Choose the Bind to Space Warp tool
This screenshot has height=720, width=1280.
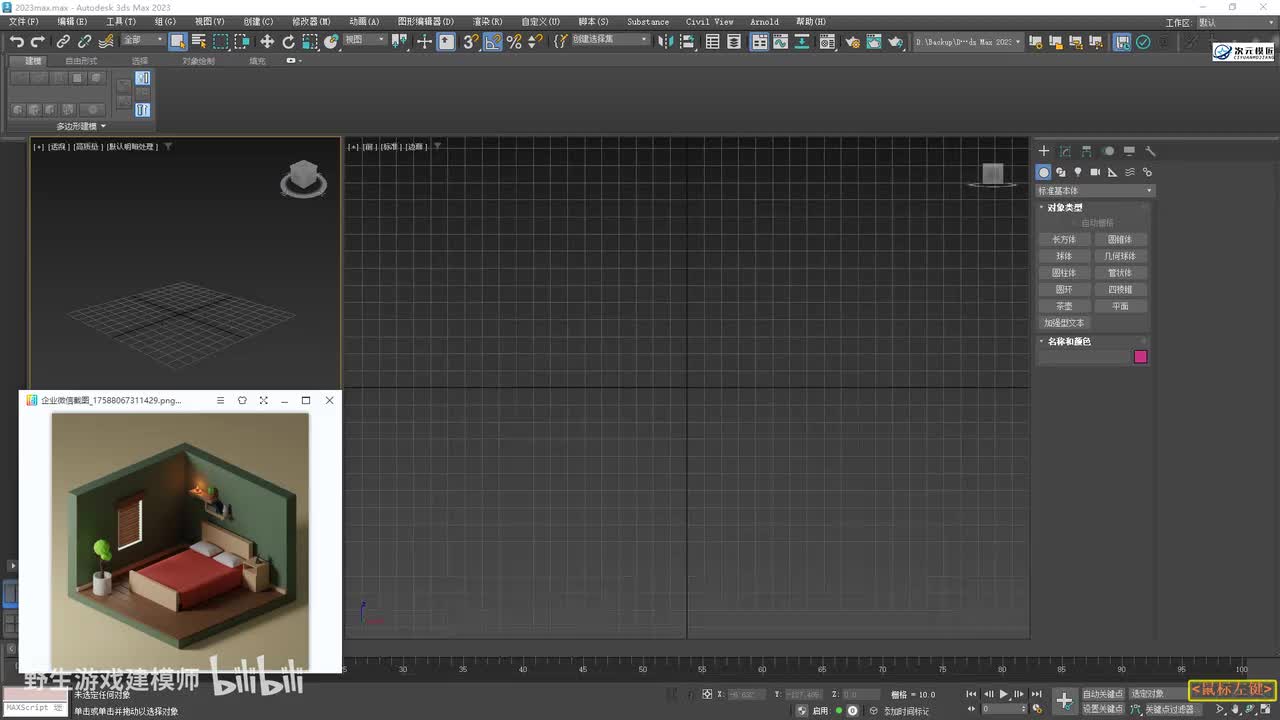[x=105, y=41]
